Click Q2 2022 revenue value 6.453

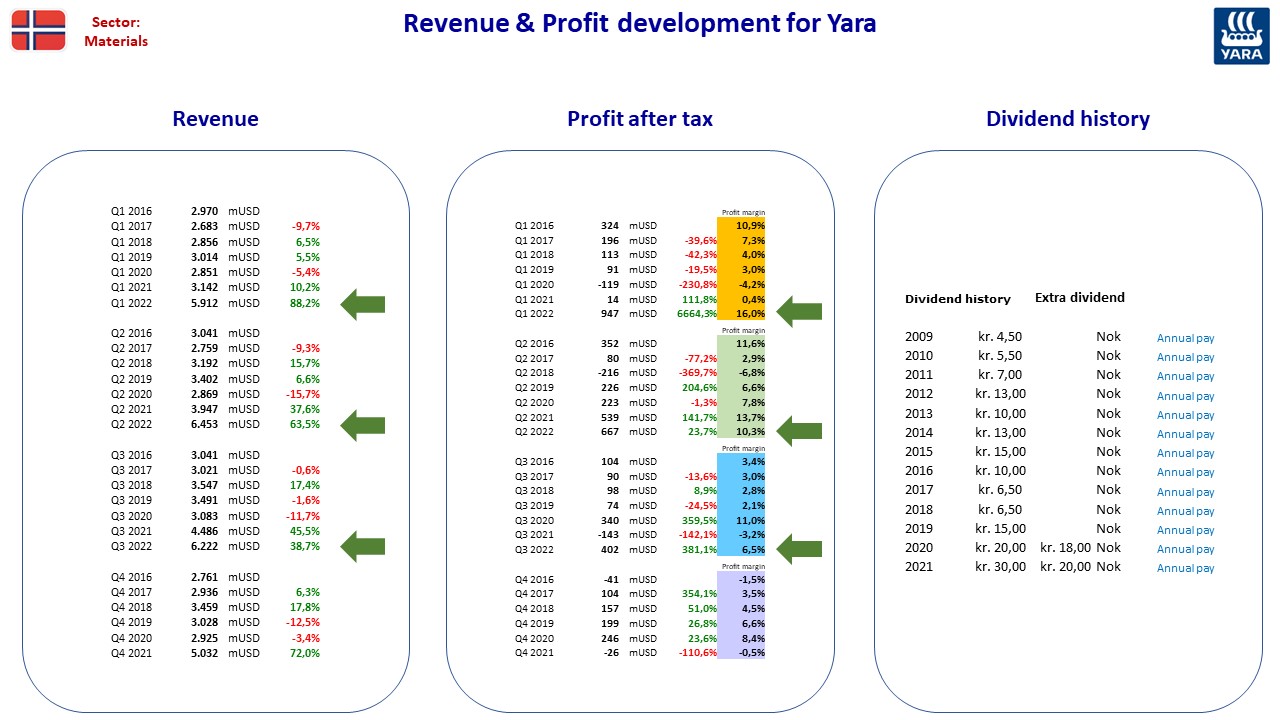pos(204,424)
